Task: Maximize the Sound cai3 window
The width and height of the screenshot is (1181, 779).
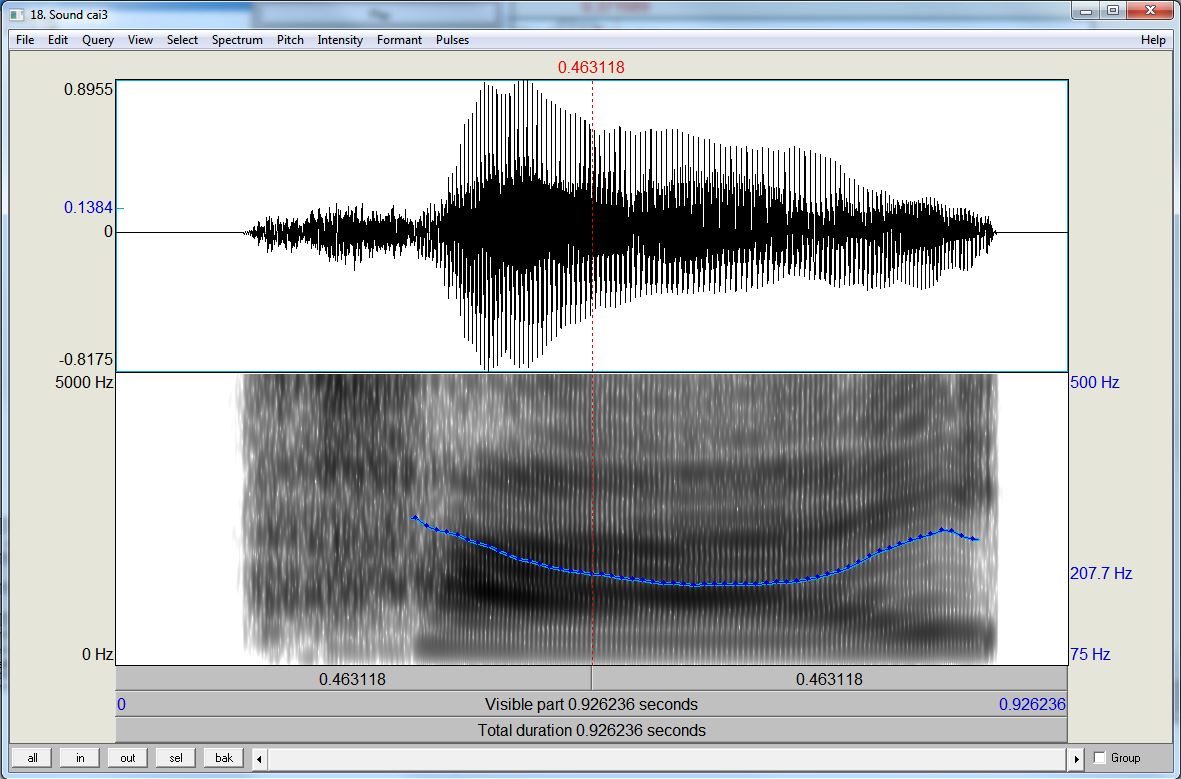Action: 1112,11
